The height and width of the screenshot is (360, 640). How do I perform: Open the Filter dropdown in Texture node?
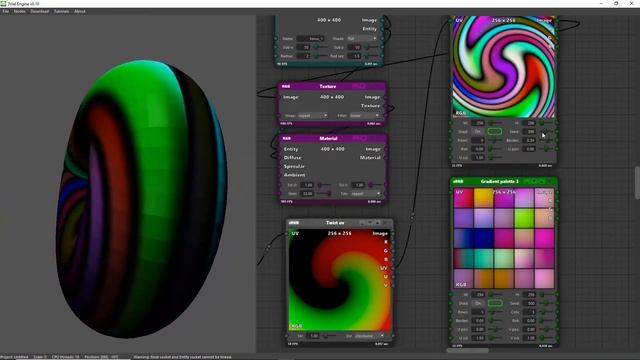pyautogui.click(x=364, y=116)
